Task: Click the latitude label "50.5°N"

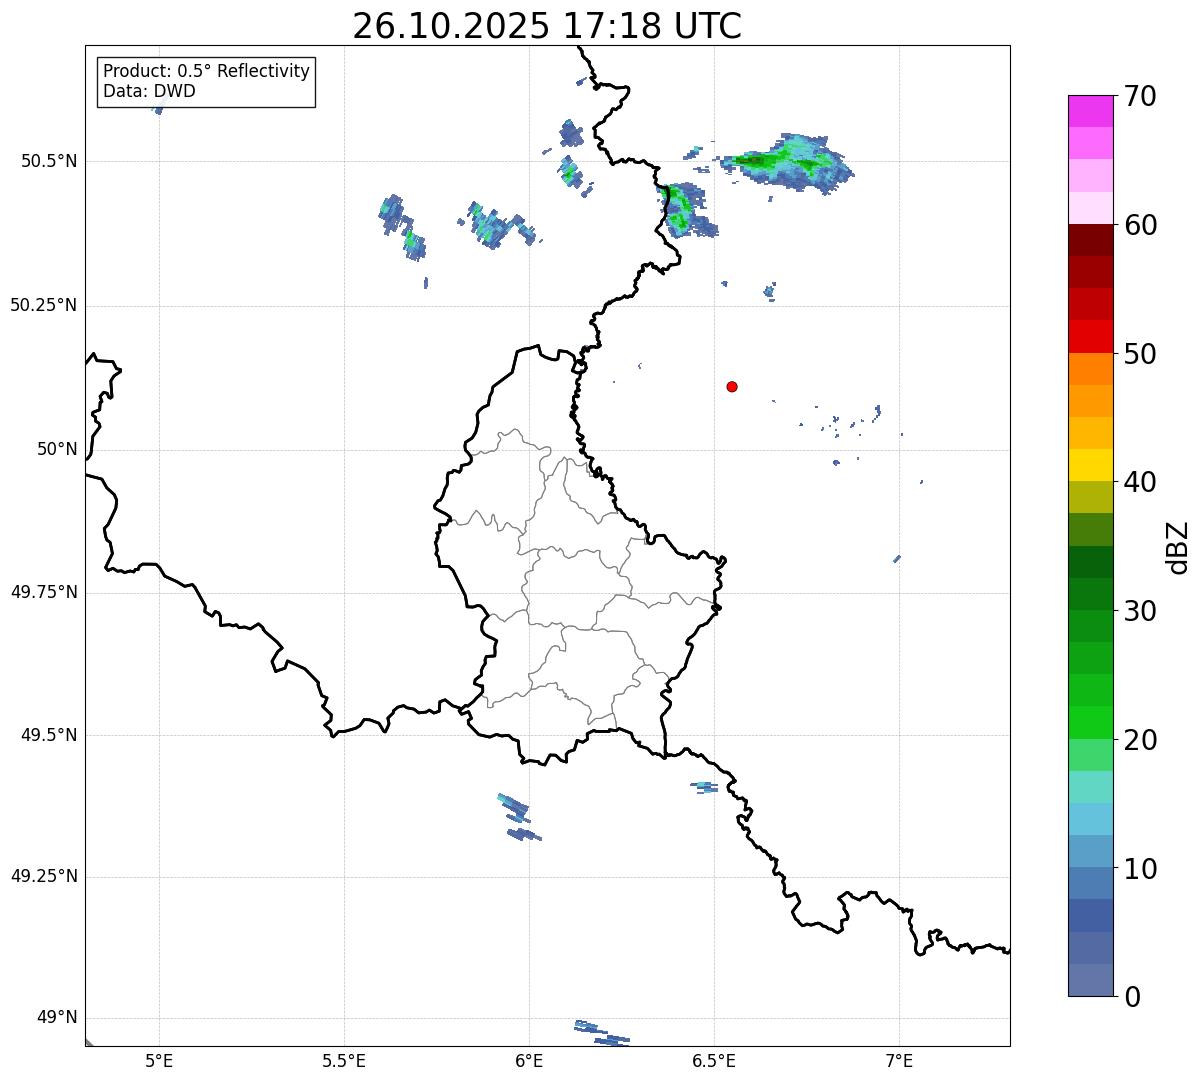Action: click(x=48, y=162)
